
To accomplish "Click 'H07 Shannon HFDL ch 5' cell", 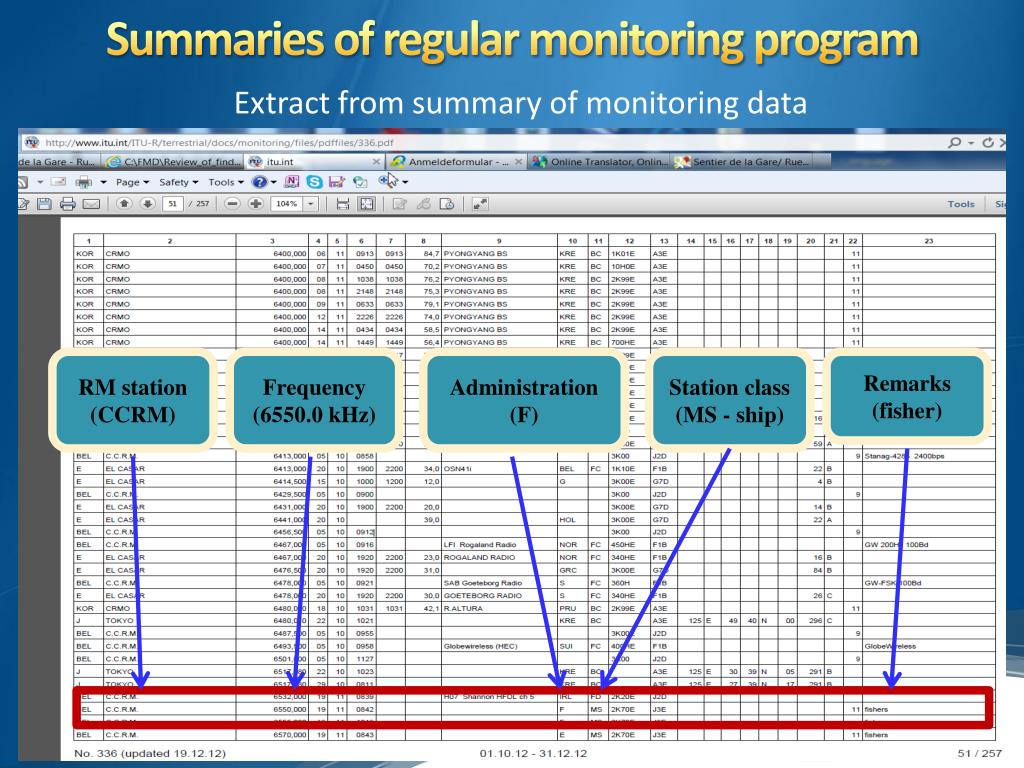I will click(488, 696).
